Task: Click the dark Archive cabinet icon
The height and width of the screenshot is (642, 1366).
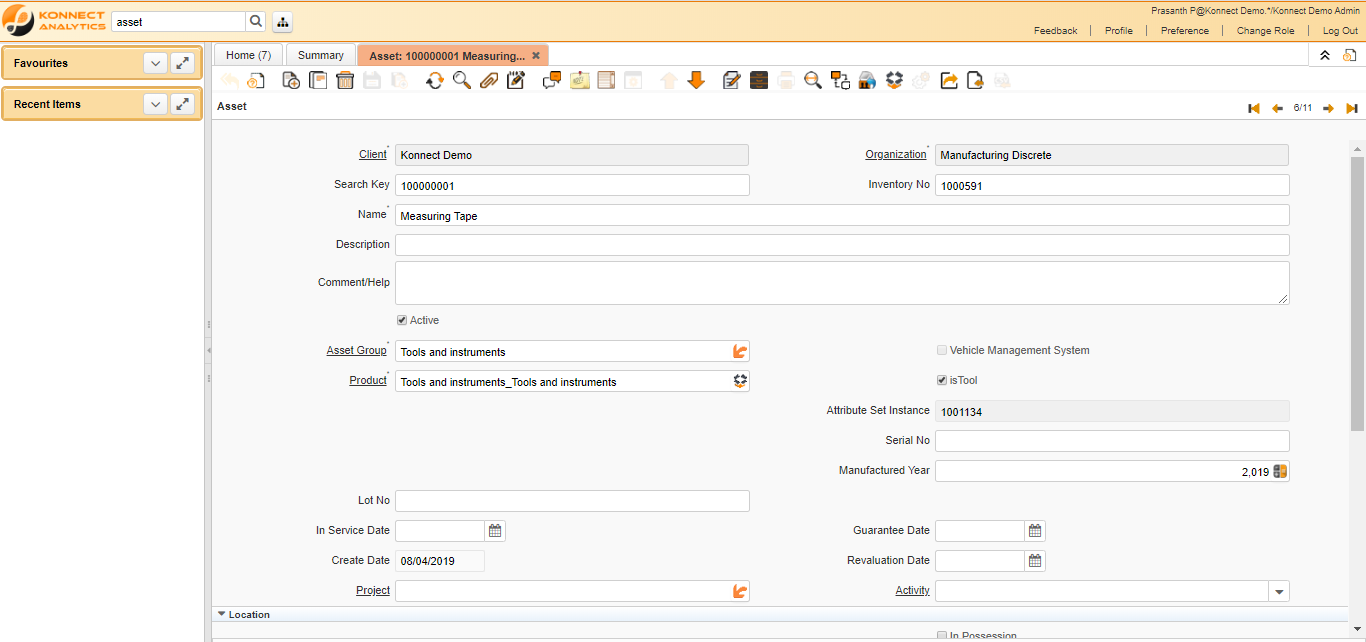Action: point(759,80)
